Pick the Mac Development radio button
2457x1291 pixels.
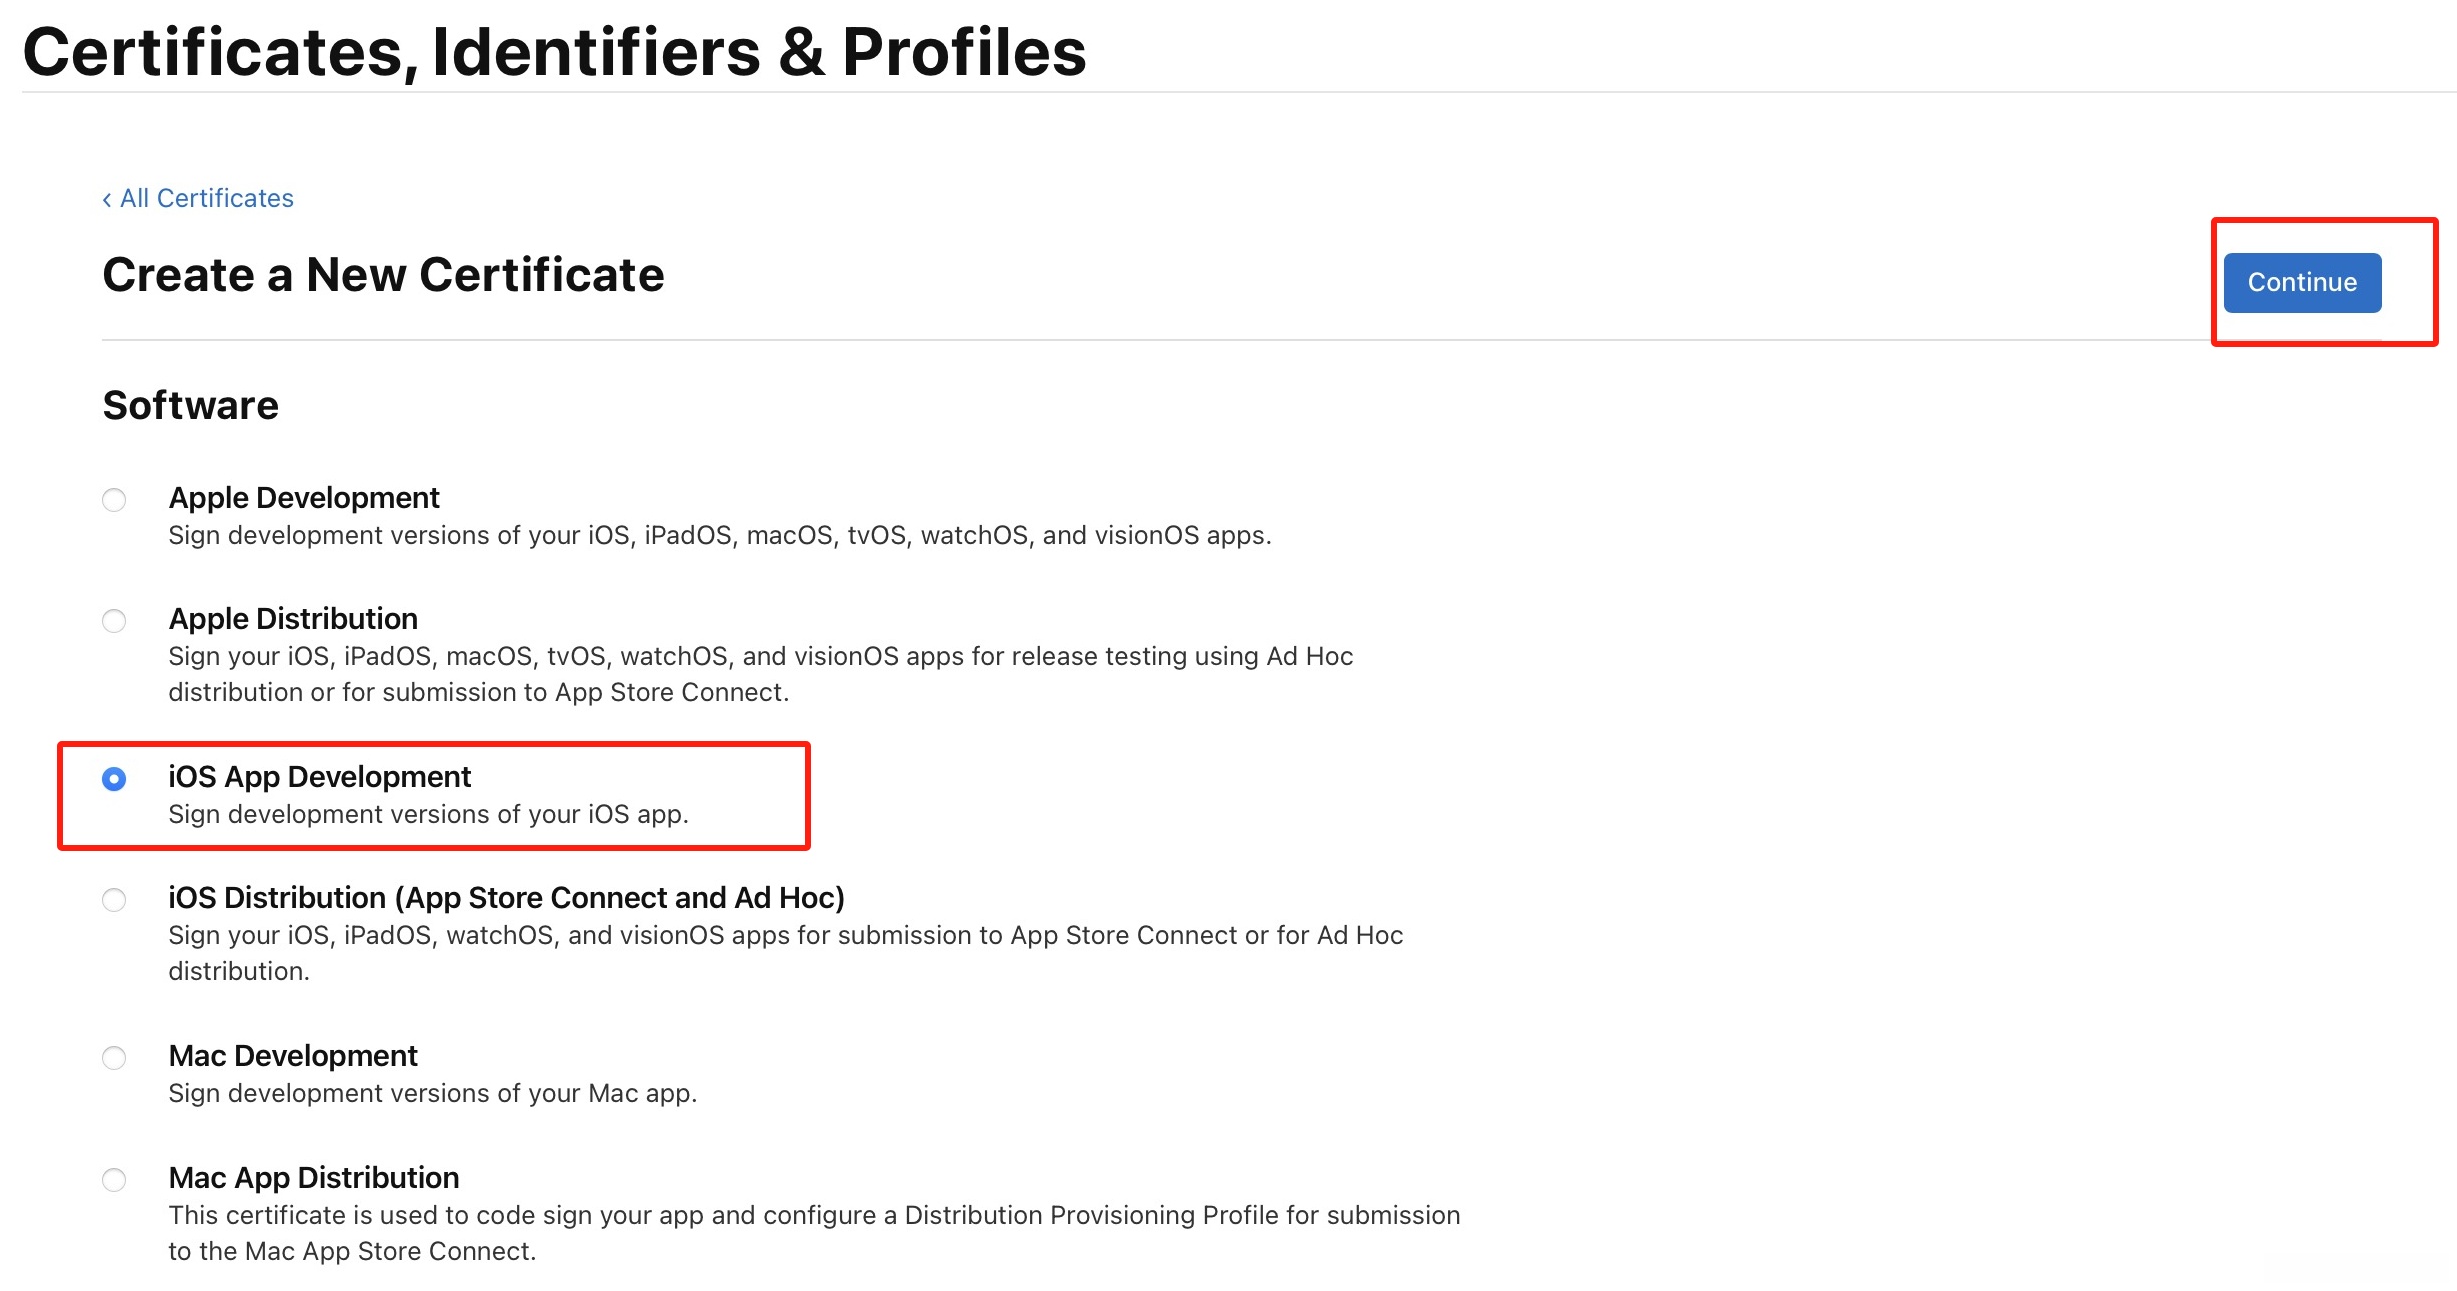(114, 1058)
